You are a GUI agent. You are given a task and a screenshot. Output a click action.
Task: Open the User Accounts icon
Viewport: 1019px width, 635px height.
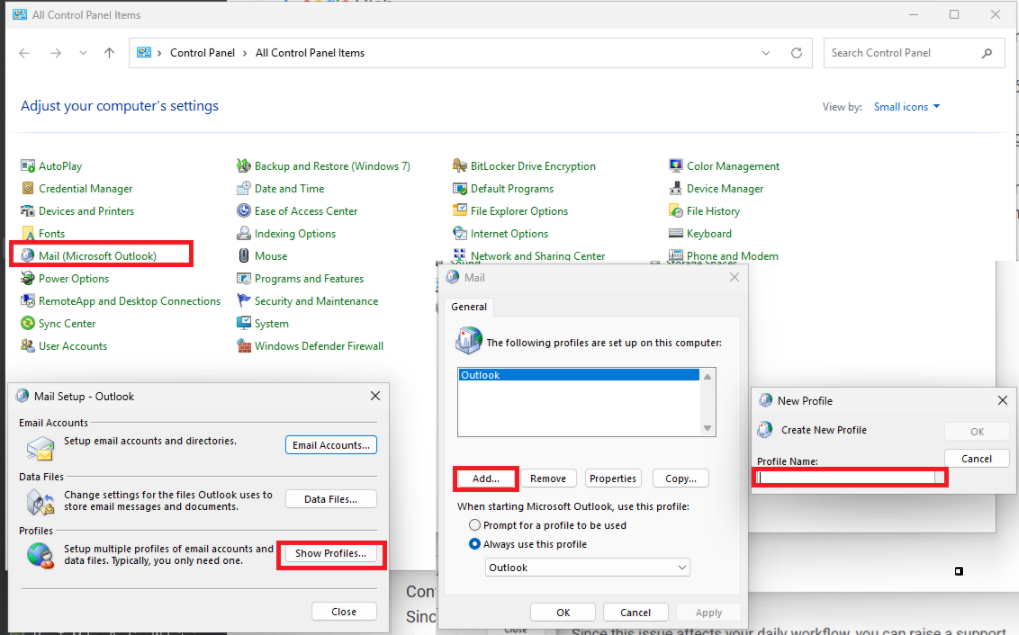click(x=27, y=346)
